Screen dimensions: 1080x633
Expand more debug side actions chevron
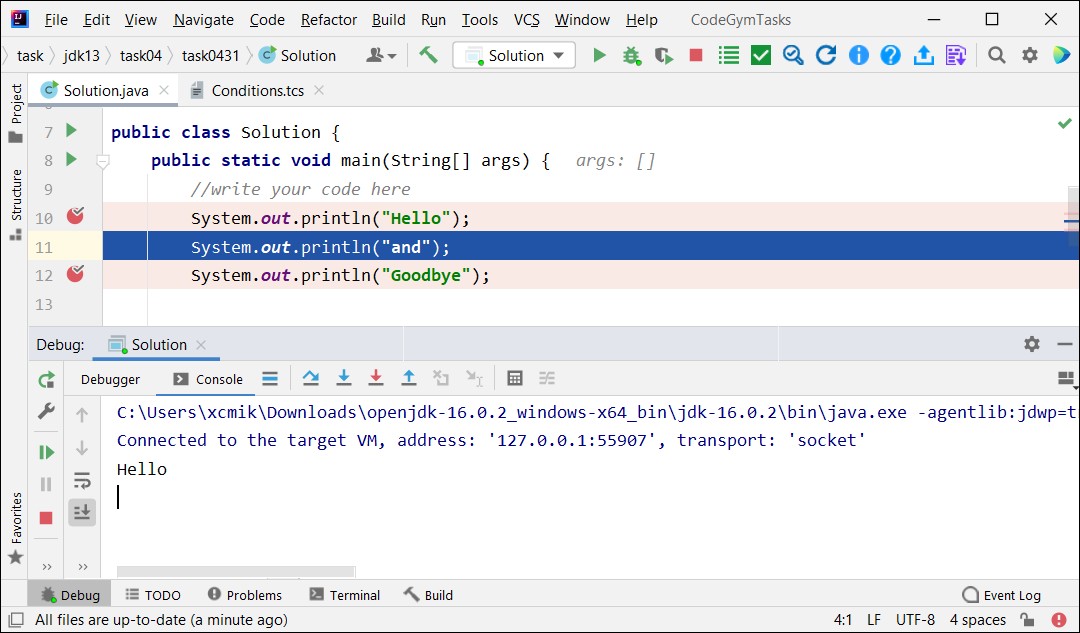point(47,567)
